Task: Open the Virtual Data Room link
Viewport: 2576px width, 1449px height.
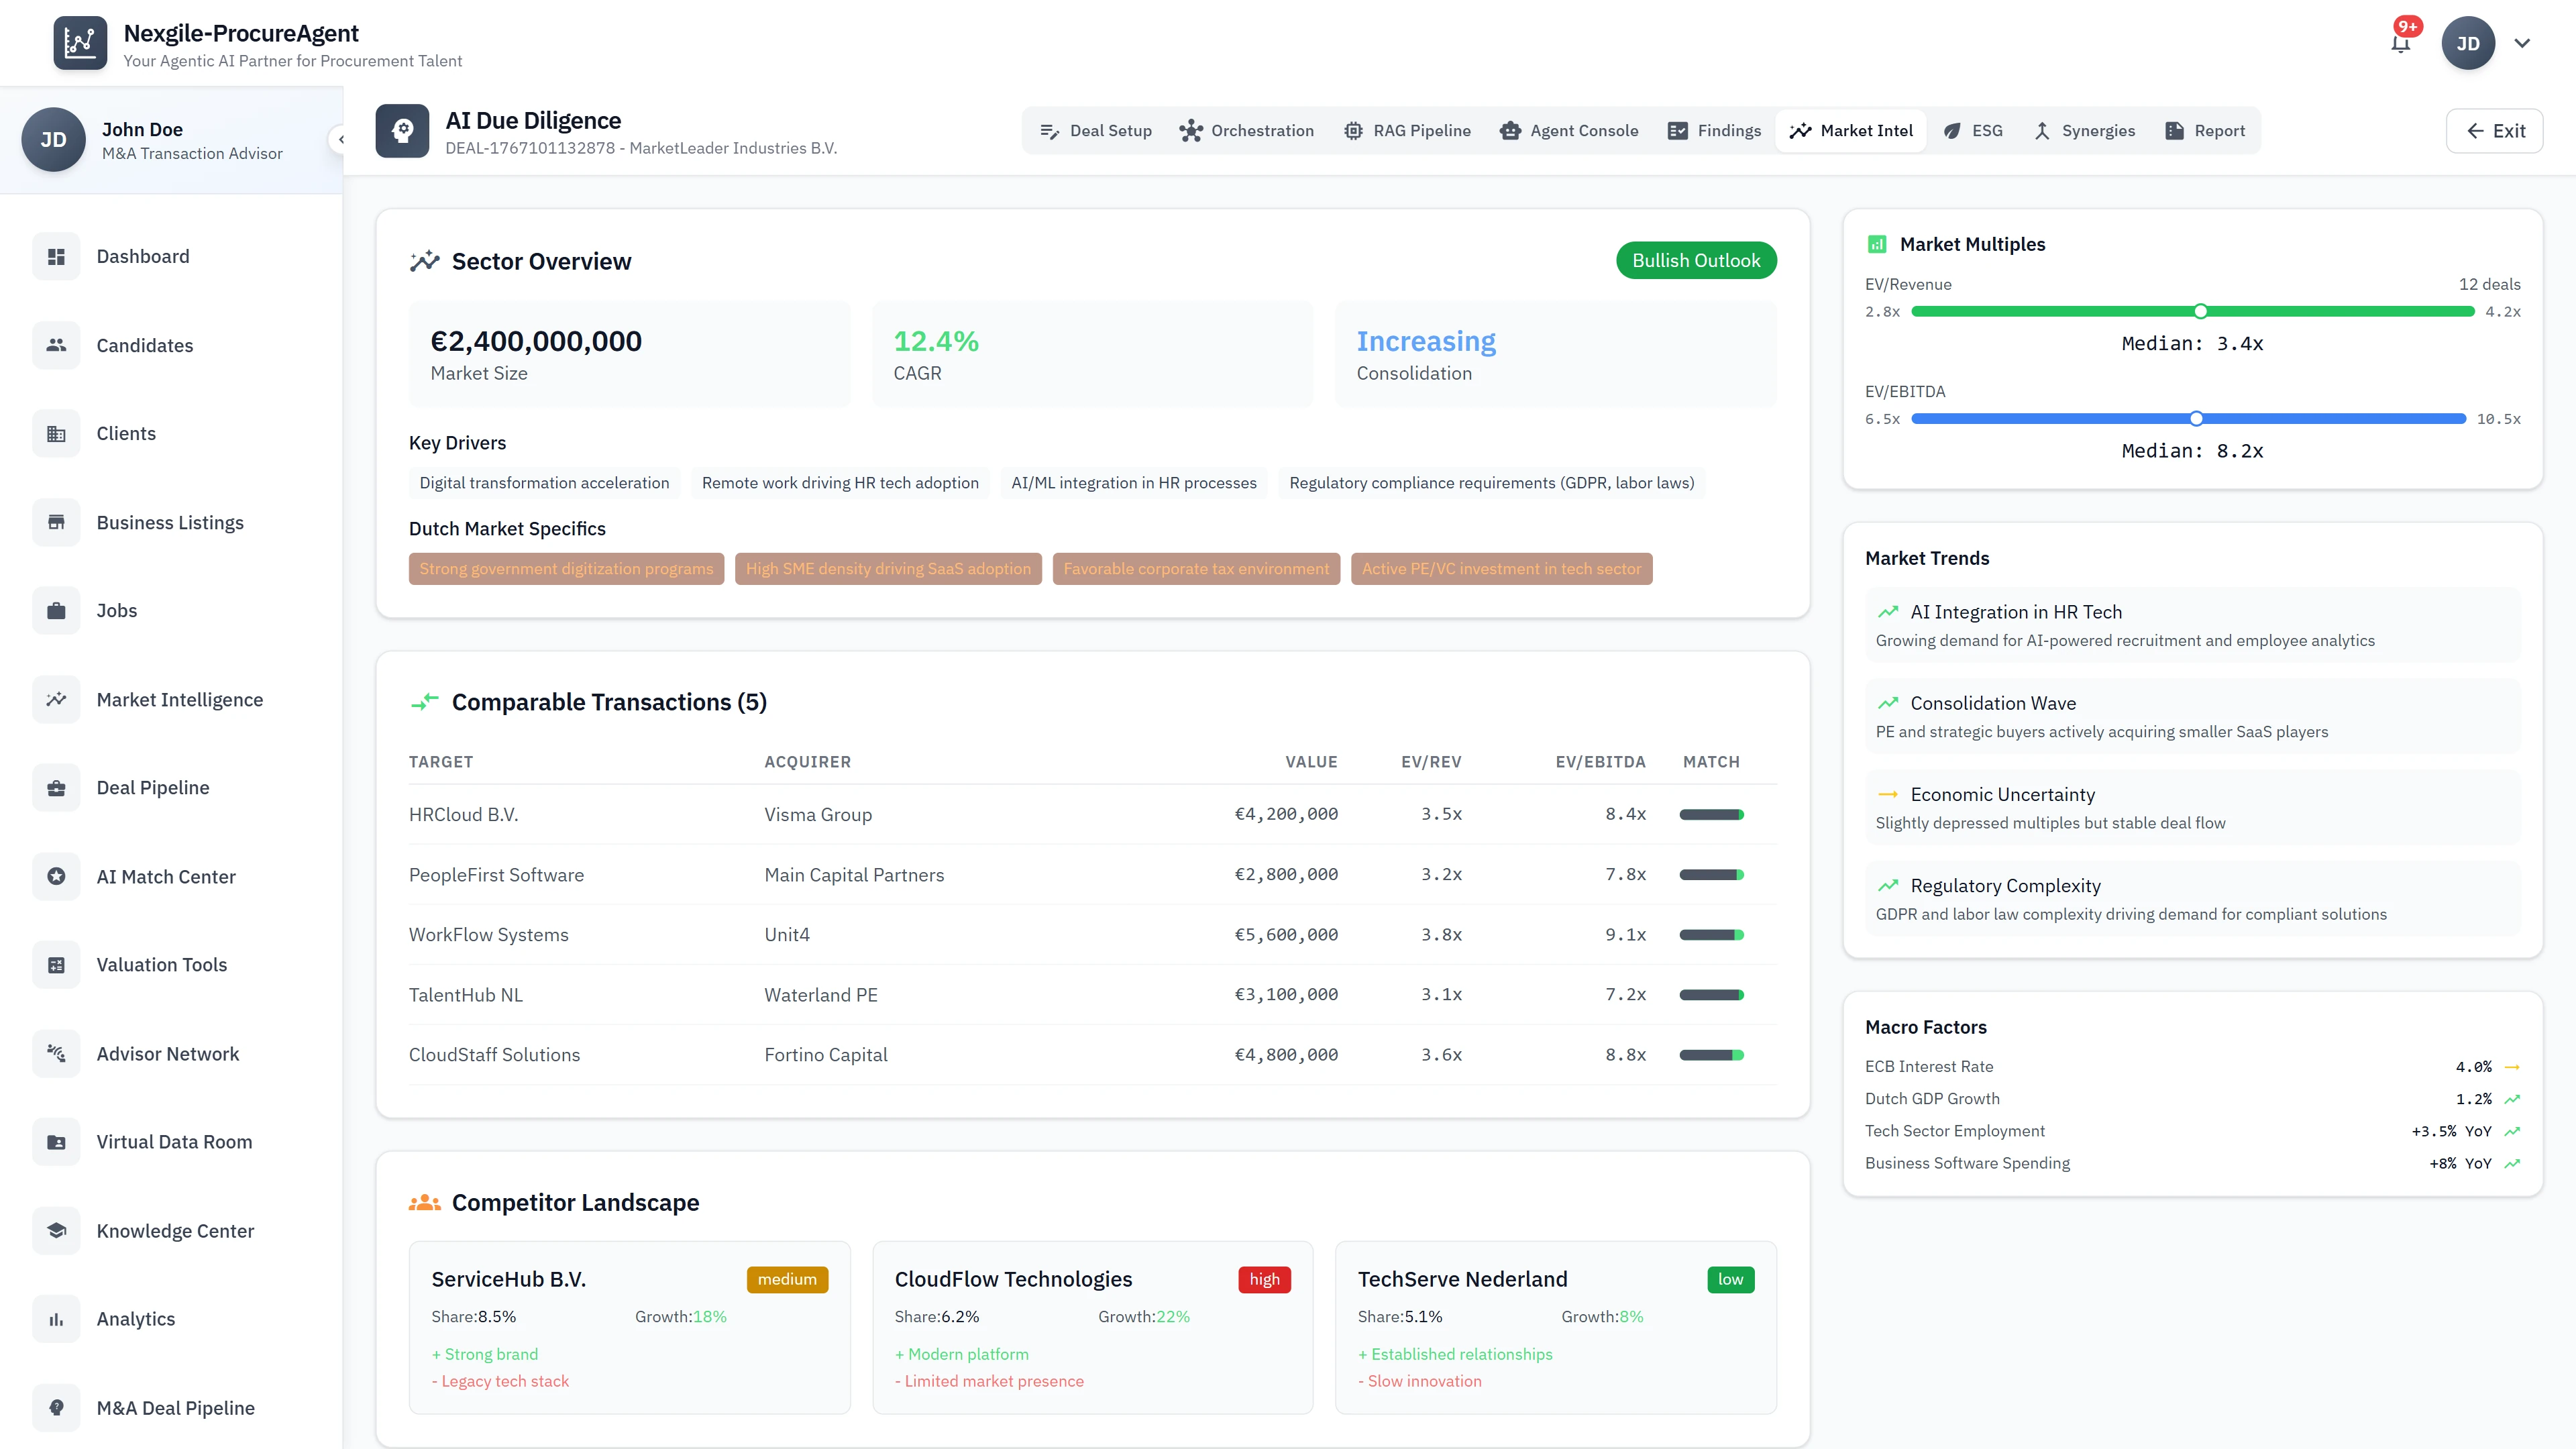Action: click(174, 1141)
